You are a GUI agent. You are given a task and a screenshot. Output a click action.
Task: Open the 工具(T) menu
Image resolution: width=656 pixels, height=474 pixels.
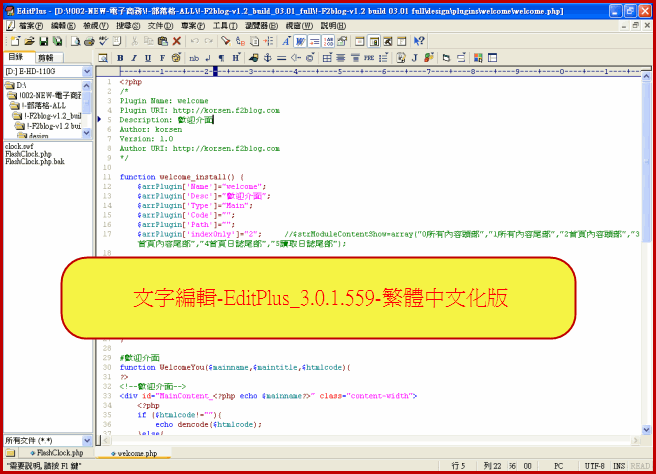coord(226,24)
